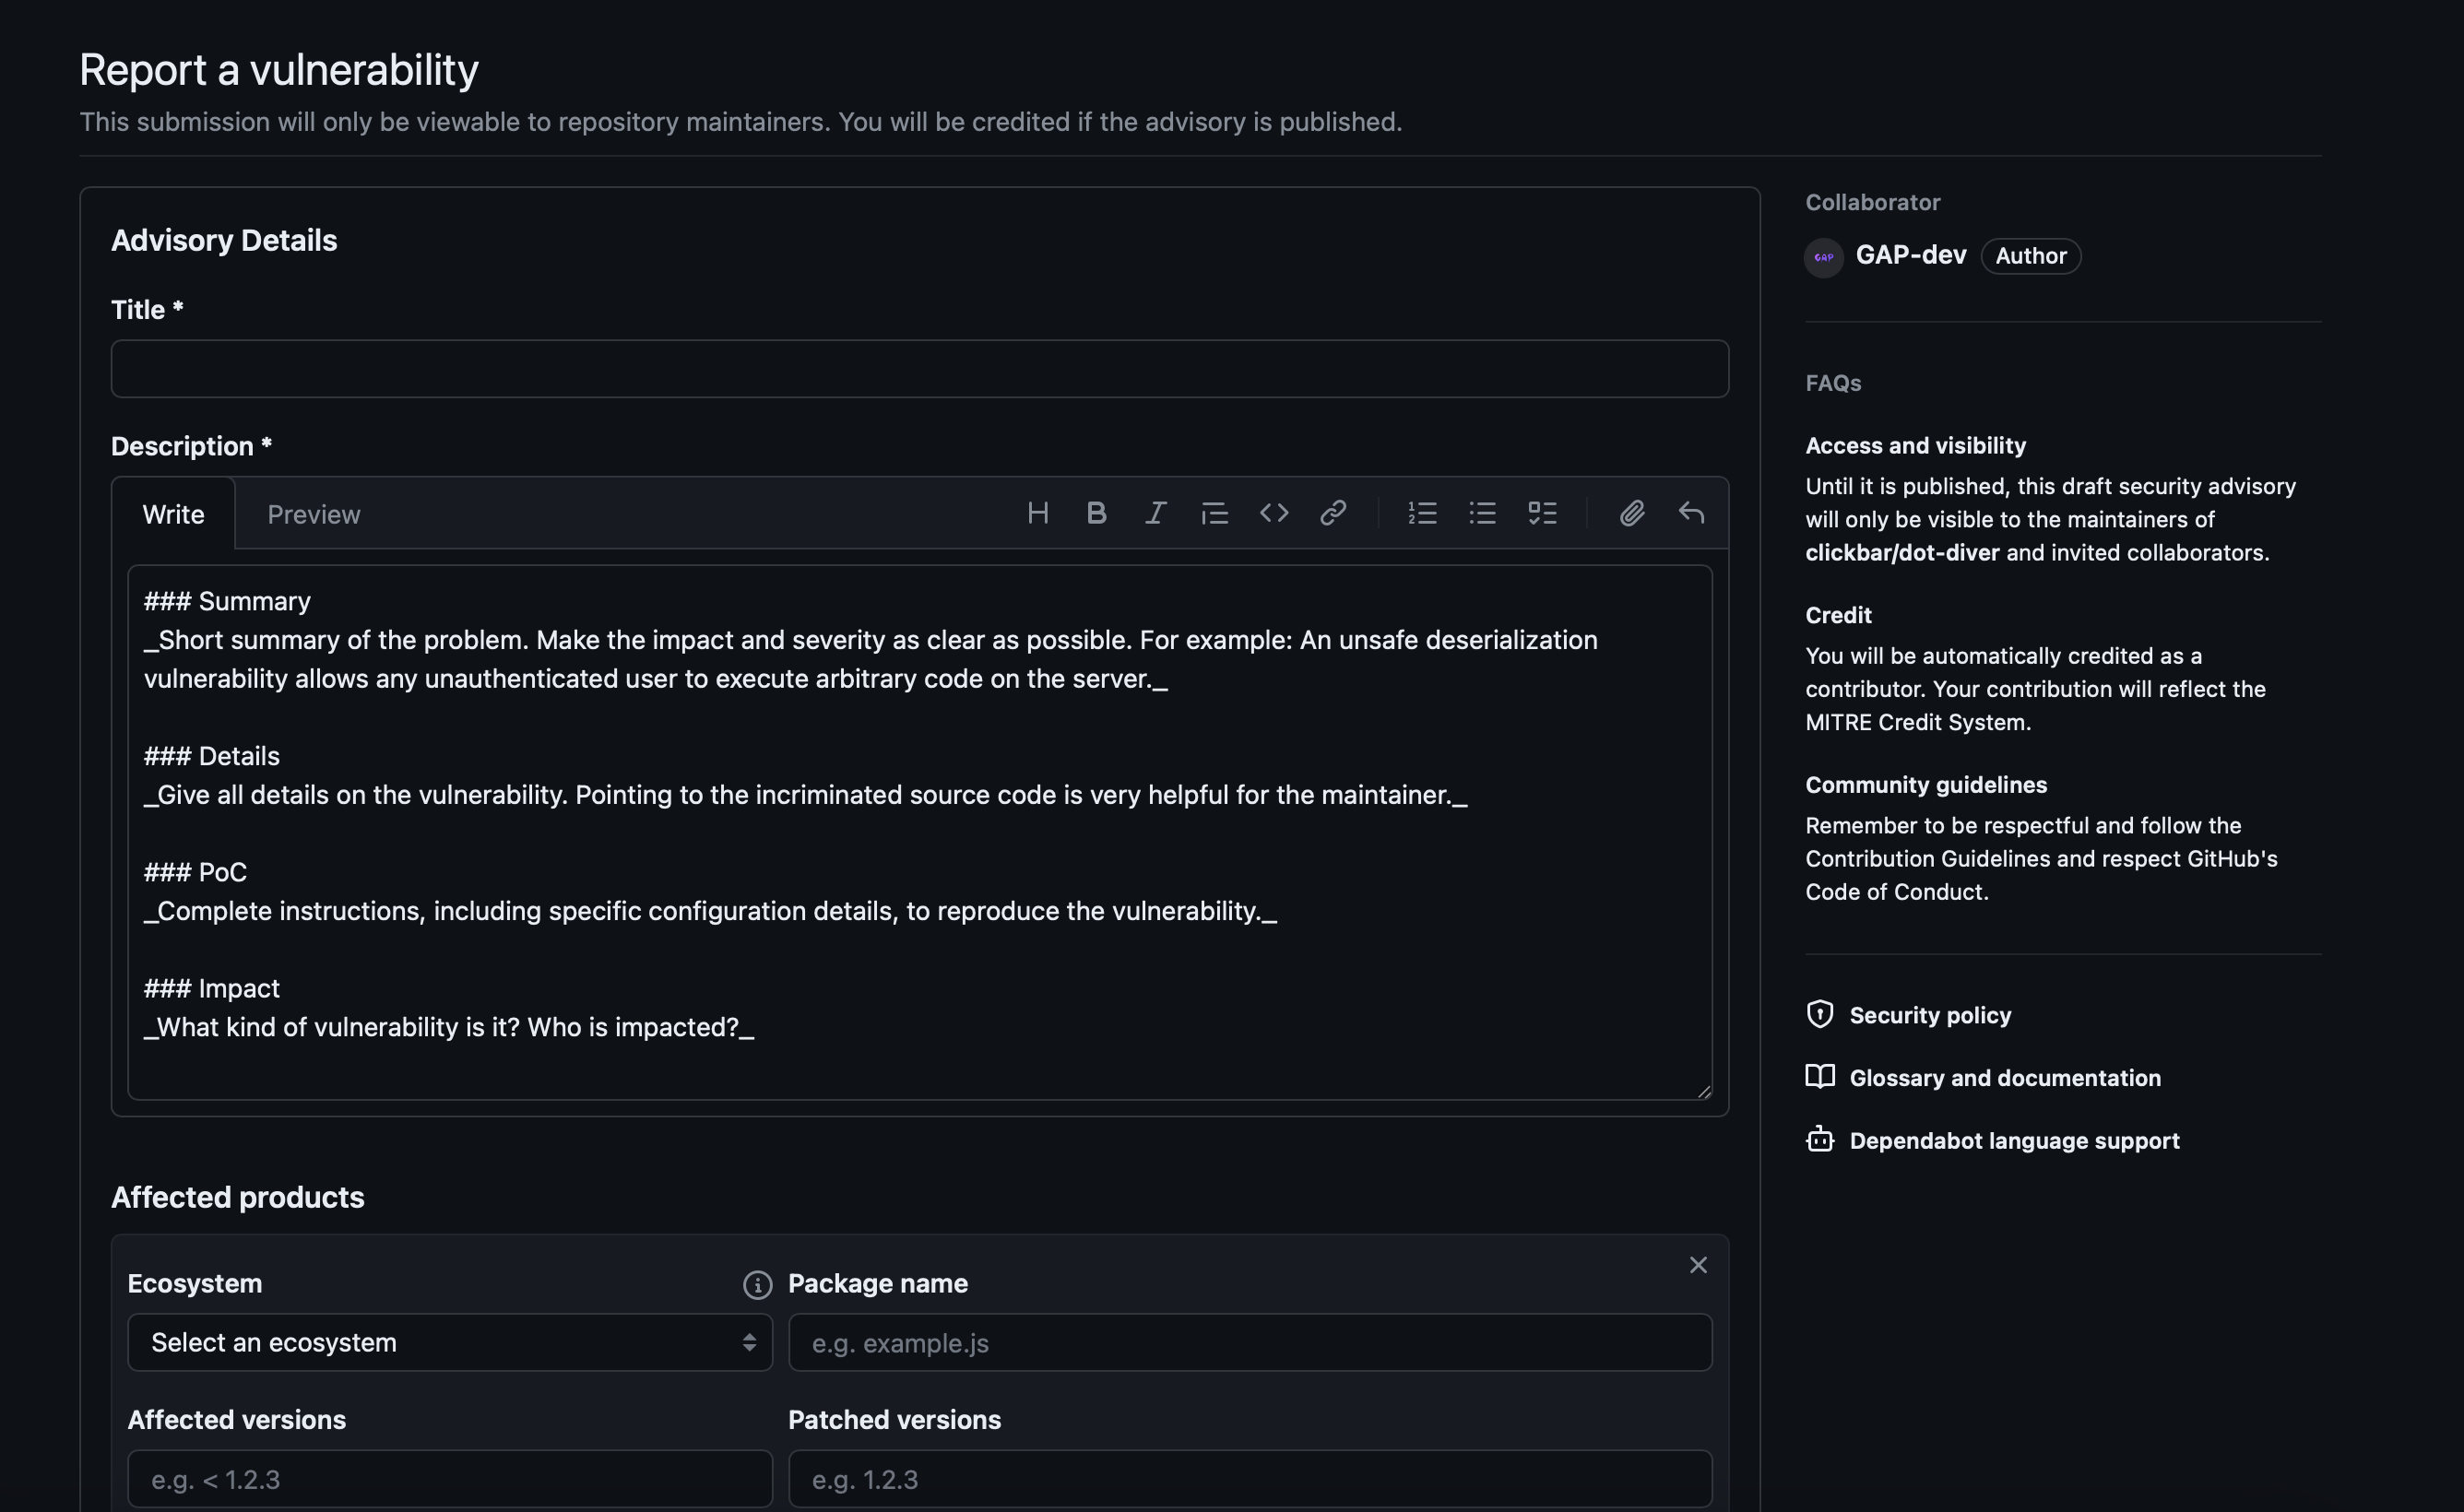
Task: Toggle bold text formatting
Action: (x=1096, y=513)
